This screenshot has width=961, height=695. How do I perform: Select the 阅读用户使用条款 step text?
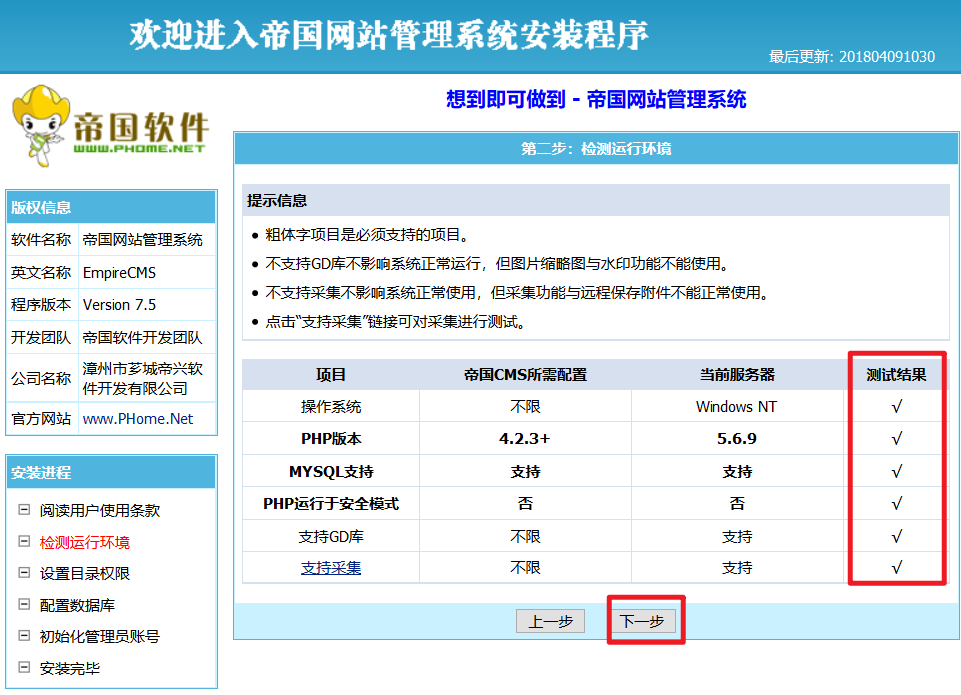coord(100,511)
